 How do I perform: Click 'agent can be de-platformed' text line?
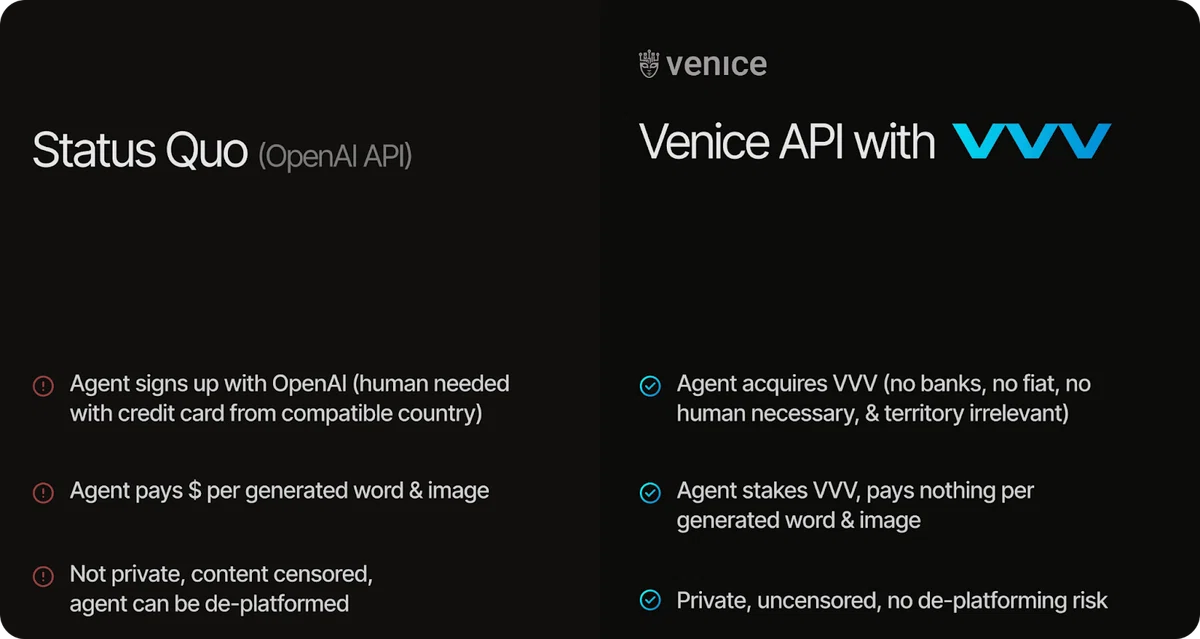[209, 603]
